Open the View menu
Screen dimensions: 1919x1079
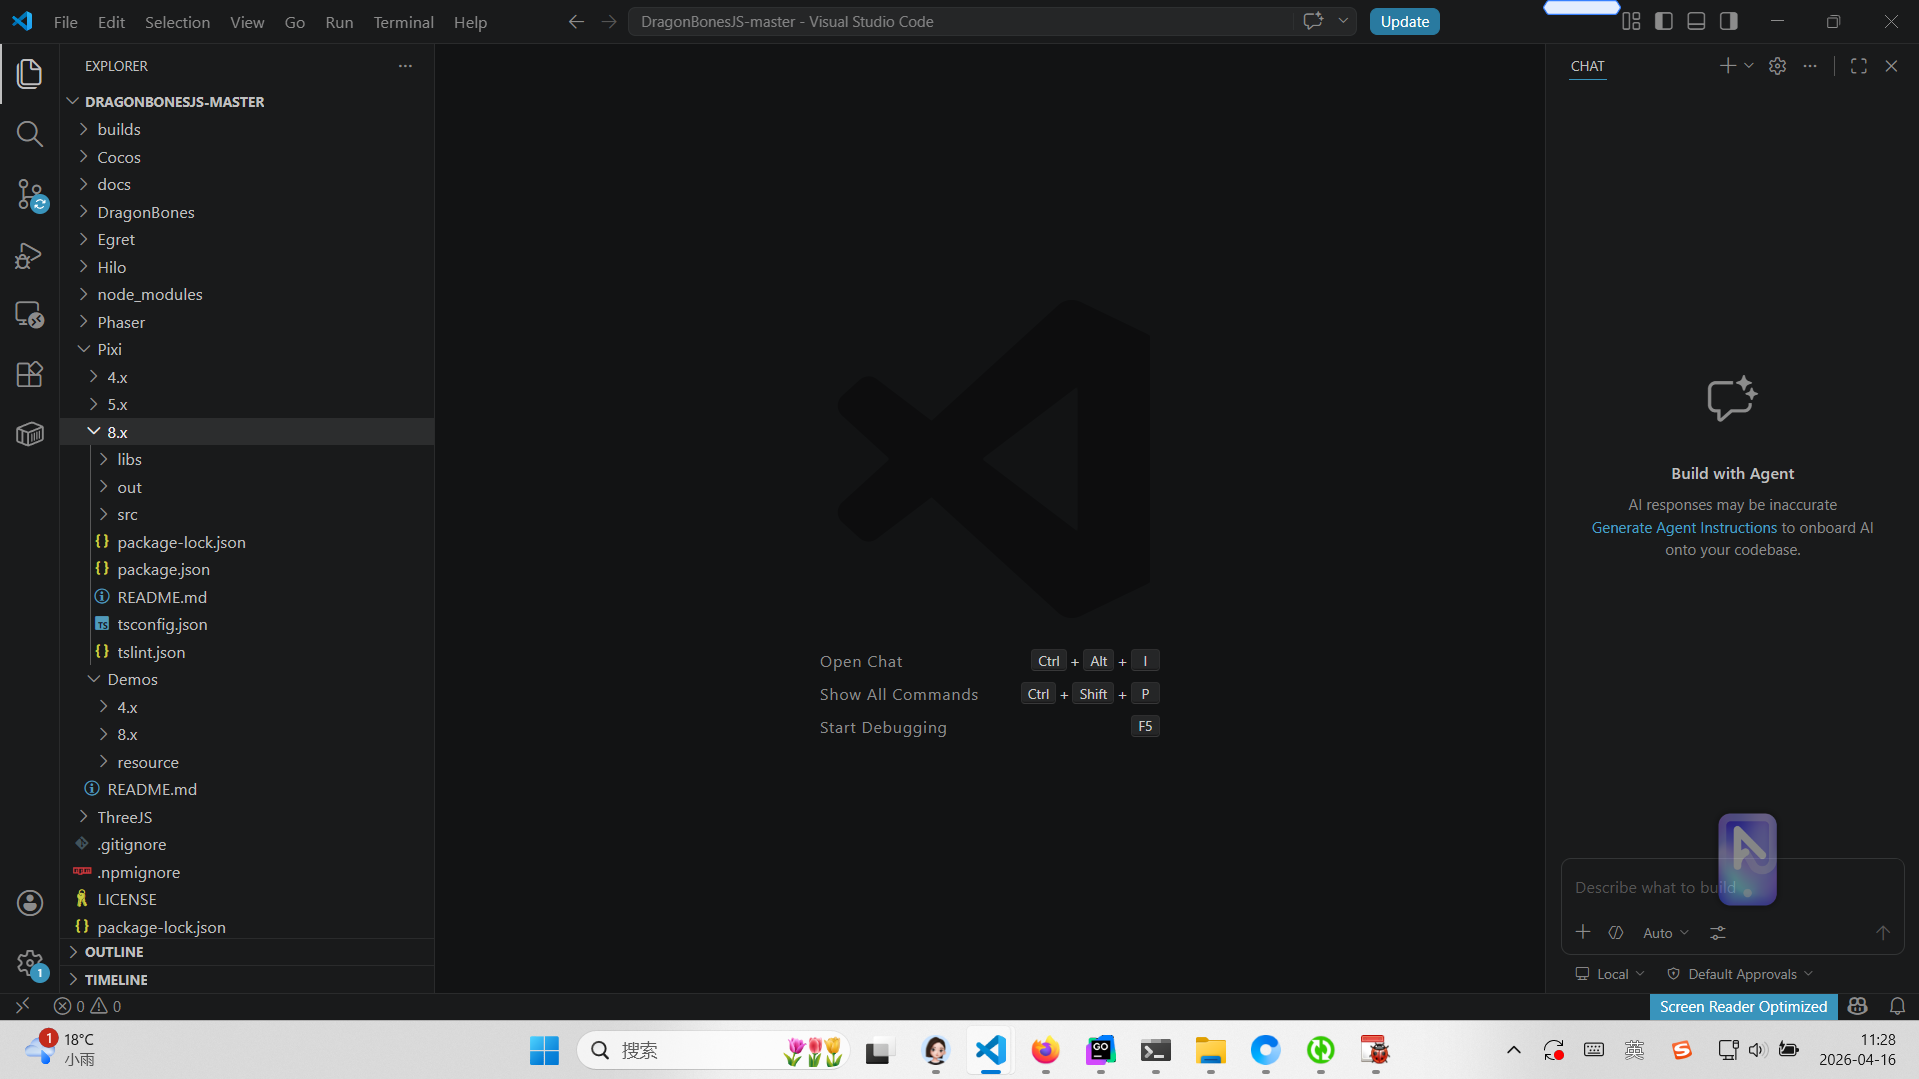(x=247, y=21)
